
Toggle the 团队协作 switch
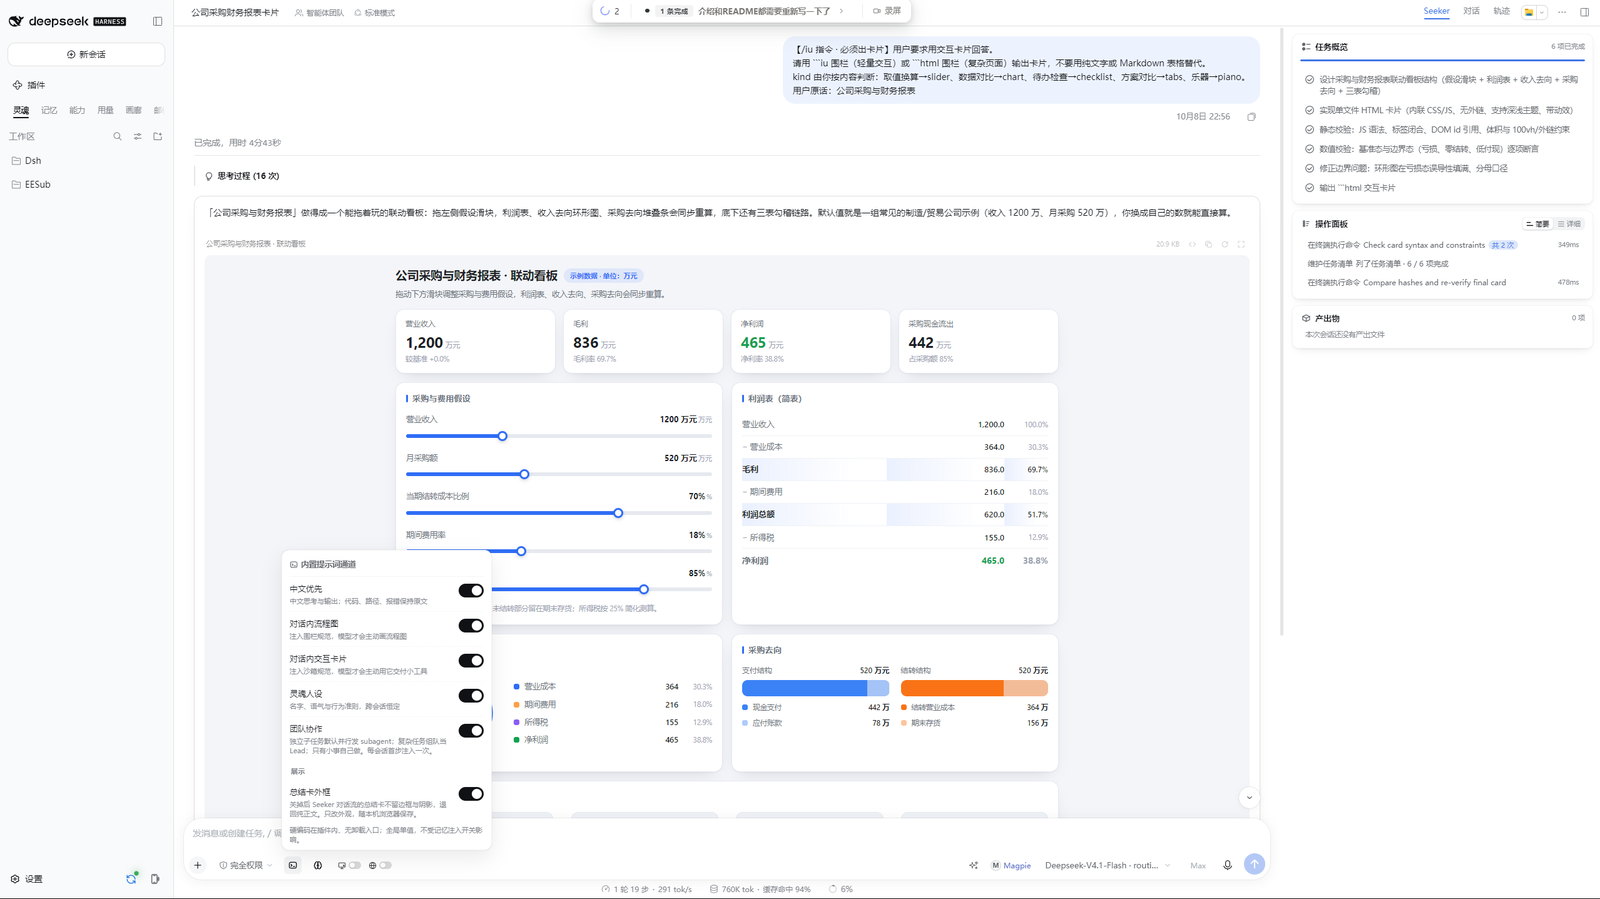click(x=471, y=731)
